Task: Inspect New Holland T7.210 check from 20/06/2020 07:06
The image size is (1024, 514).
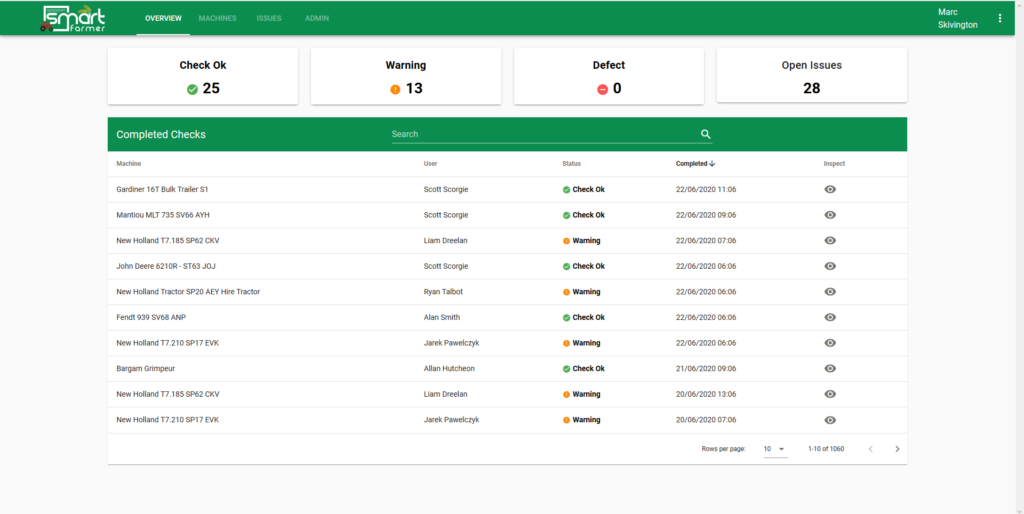Action: [x=830, y=420]
